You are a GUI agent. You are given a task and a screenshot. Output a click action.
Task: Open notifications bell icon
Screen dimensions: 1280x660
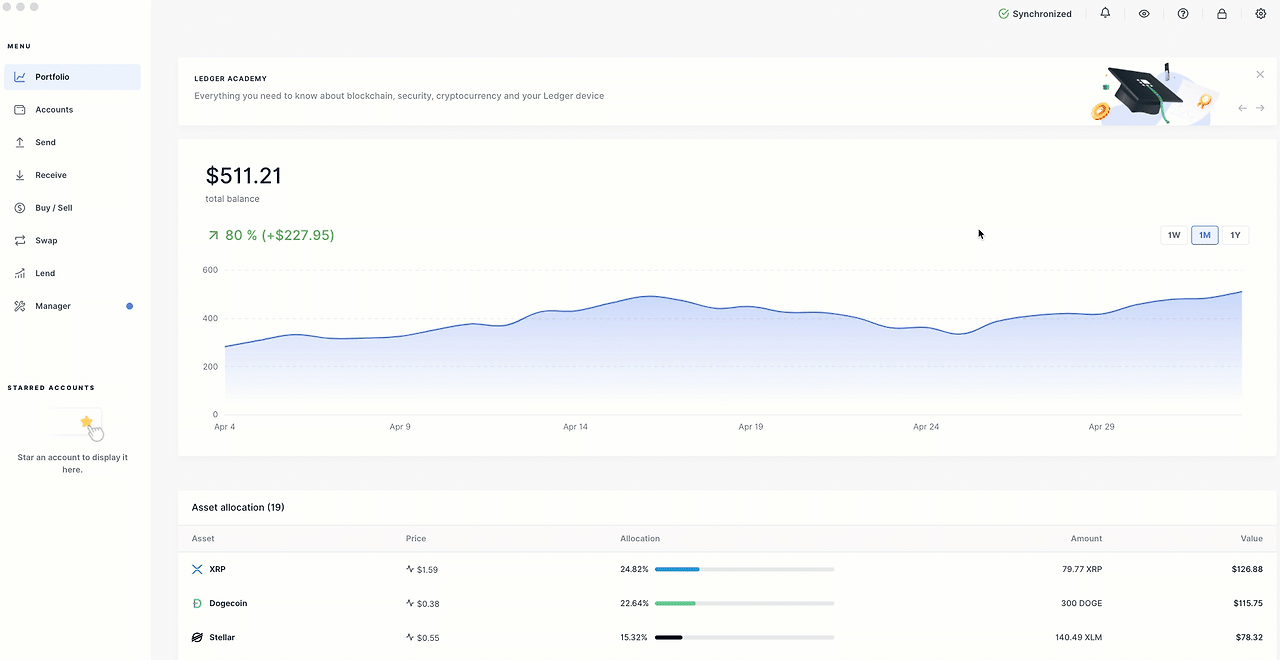point(1105,14)
